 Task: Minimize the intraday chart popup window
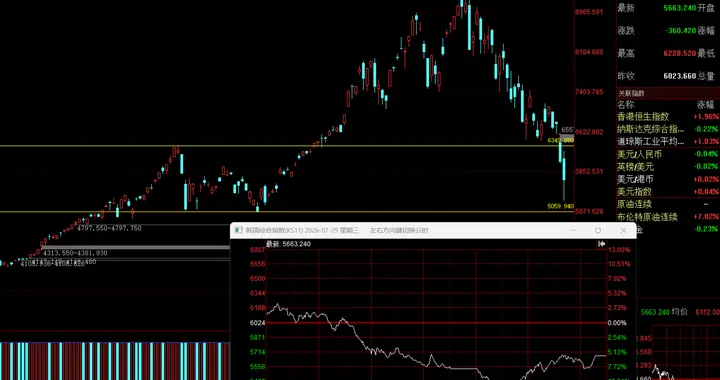pyautogui.click(x=573, y=230)
